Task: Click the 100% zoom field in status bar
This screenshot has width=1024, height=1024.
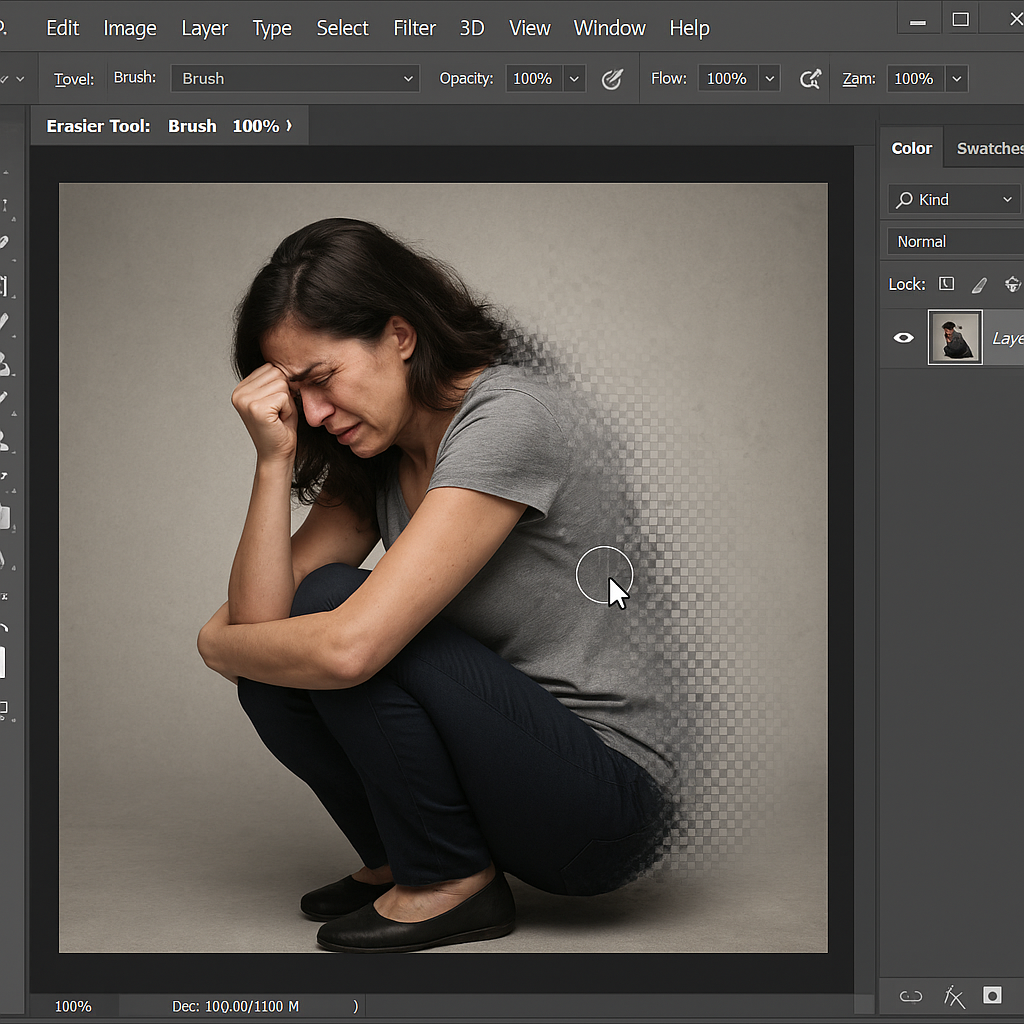Action: [x=73, y=1006]
